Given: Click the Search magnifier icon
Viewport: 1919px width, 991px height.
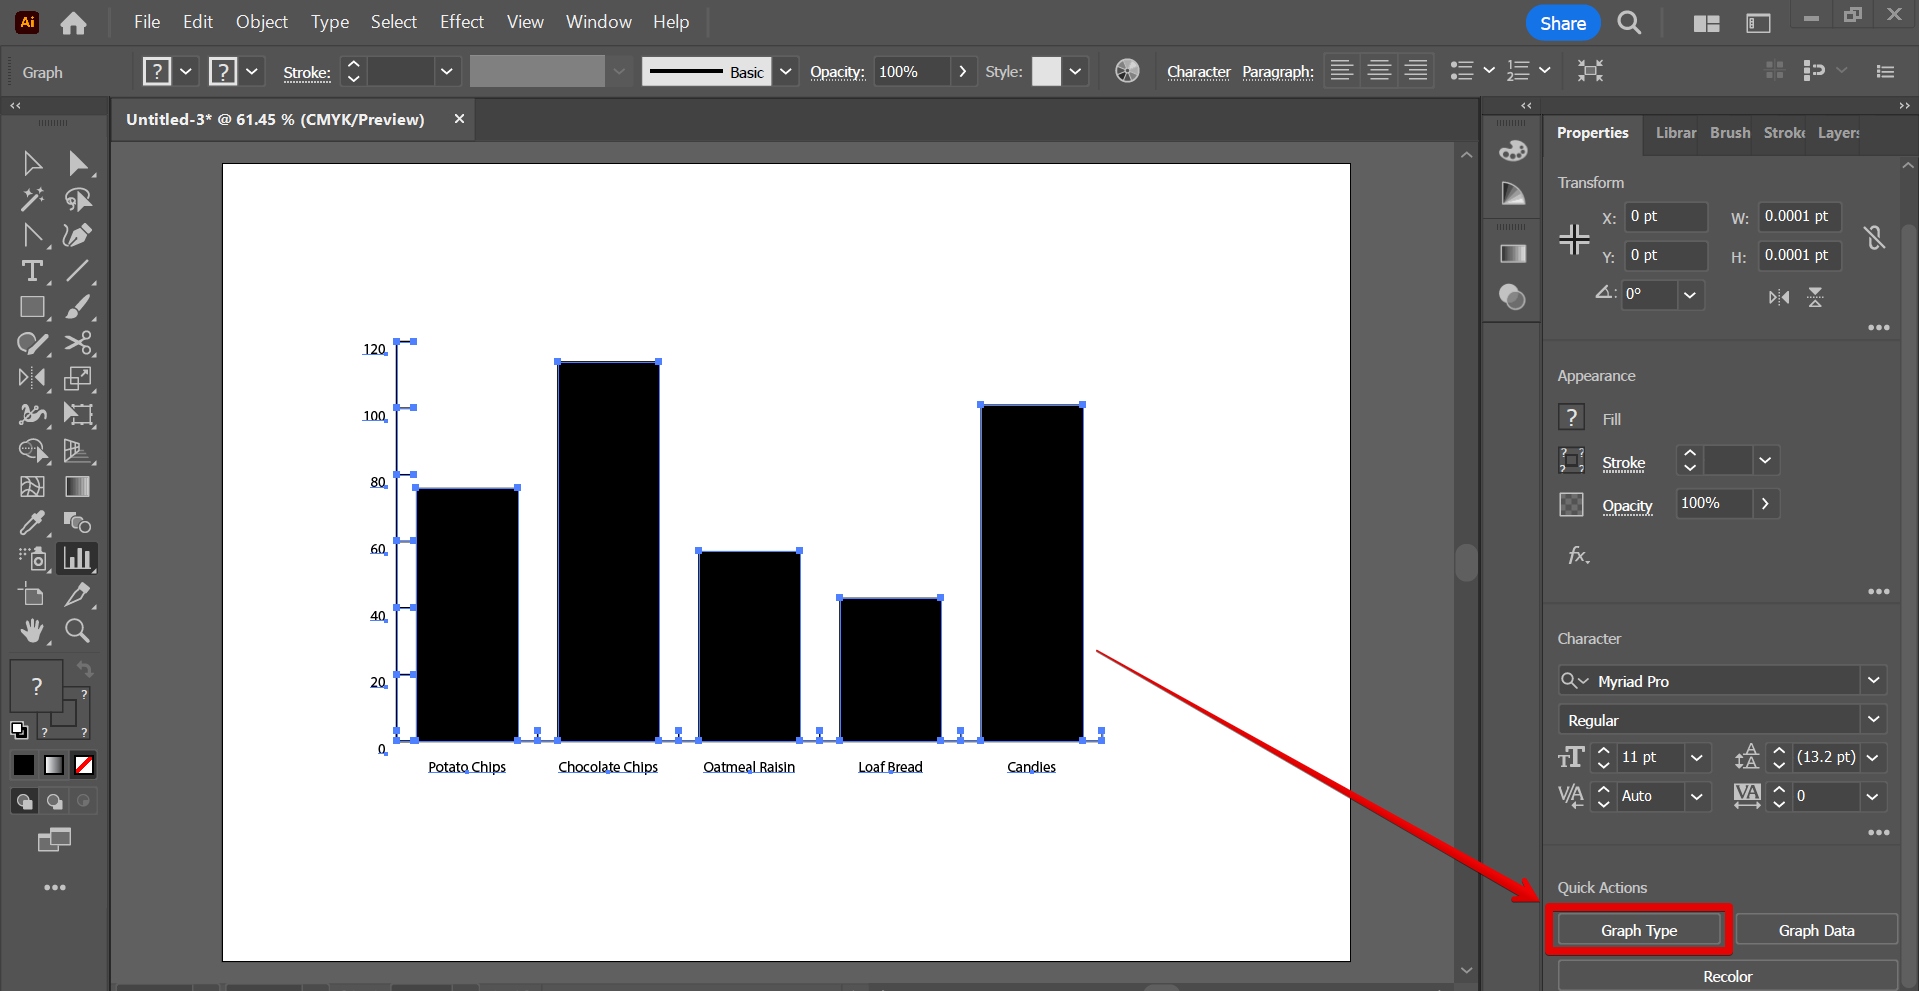Looking at the screenshot, I should pos(1629,23).
